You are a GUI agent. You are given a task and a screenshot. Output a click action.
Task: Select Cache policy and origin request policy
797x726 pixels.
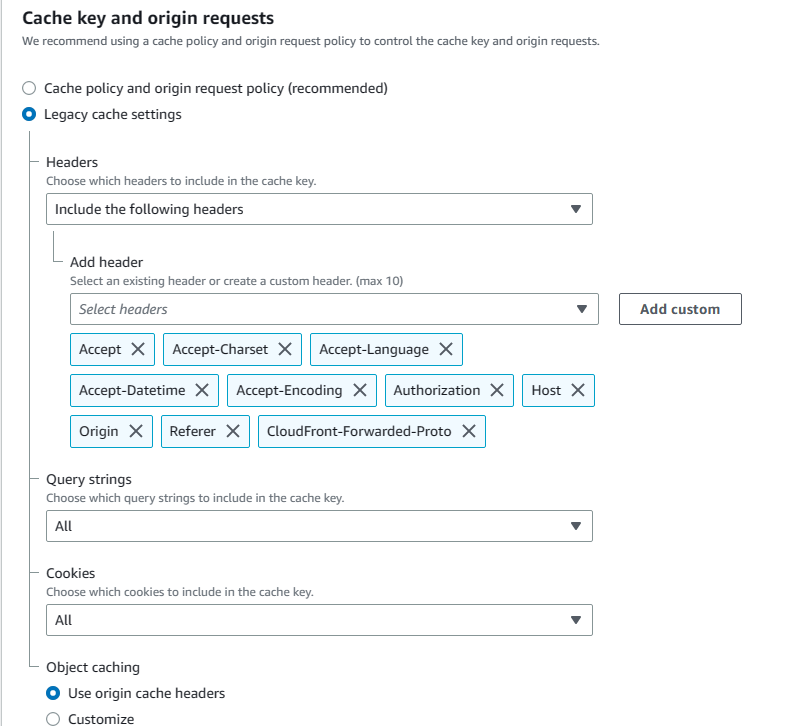pyautogui.click(x=29, y=88)
